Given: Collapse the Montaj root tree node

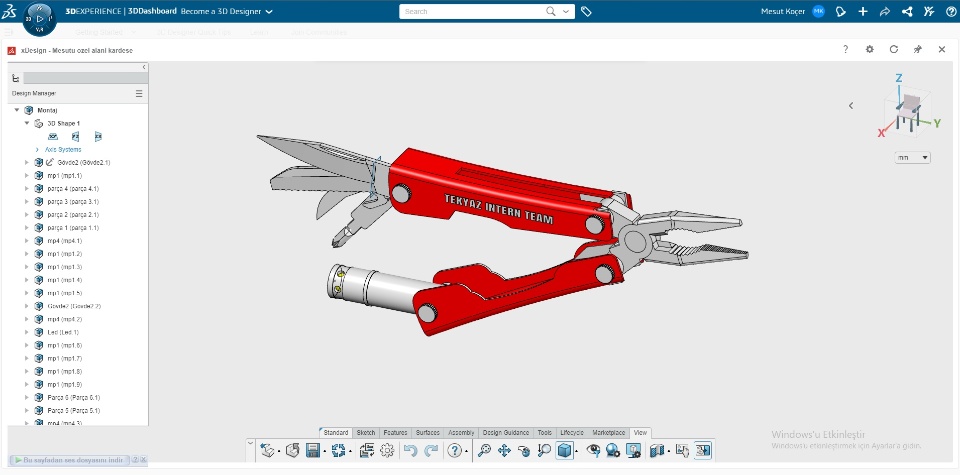Looking at the screenshot, I should (17, 110).
